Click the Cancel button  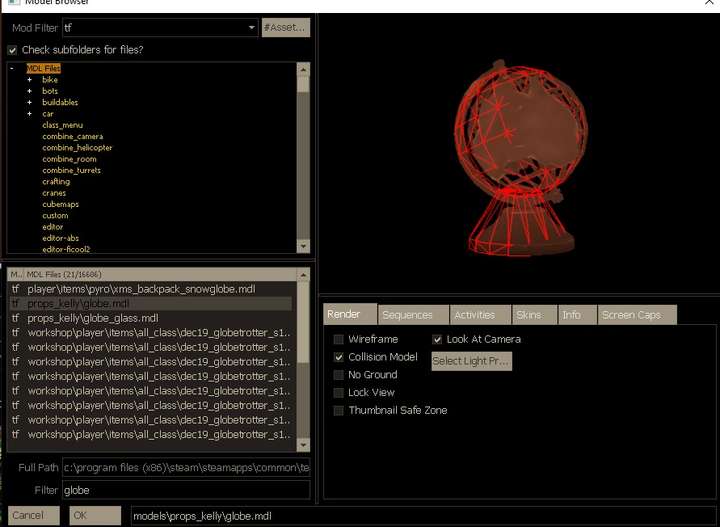click(28, 516)
